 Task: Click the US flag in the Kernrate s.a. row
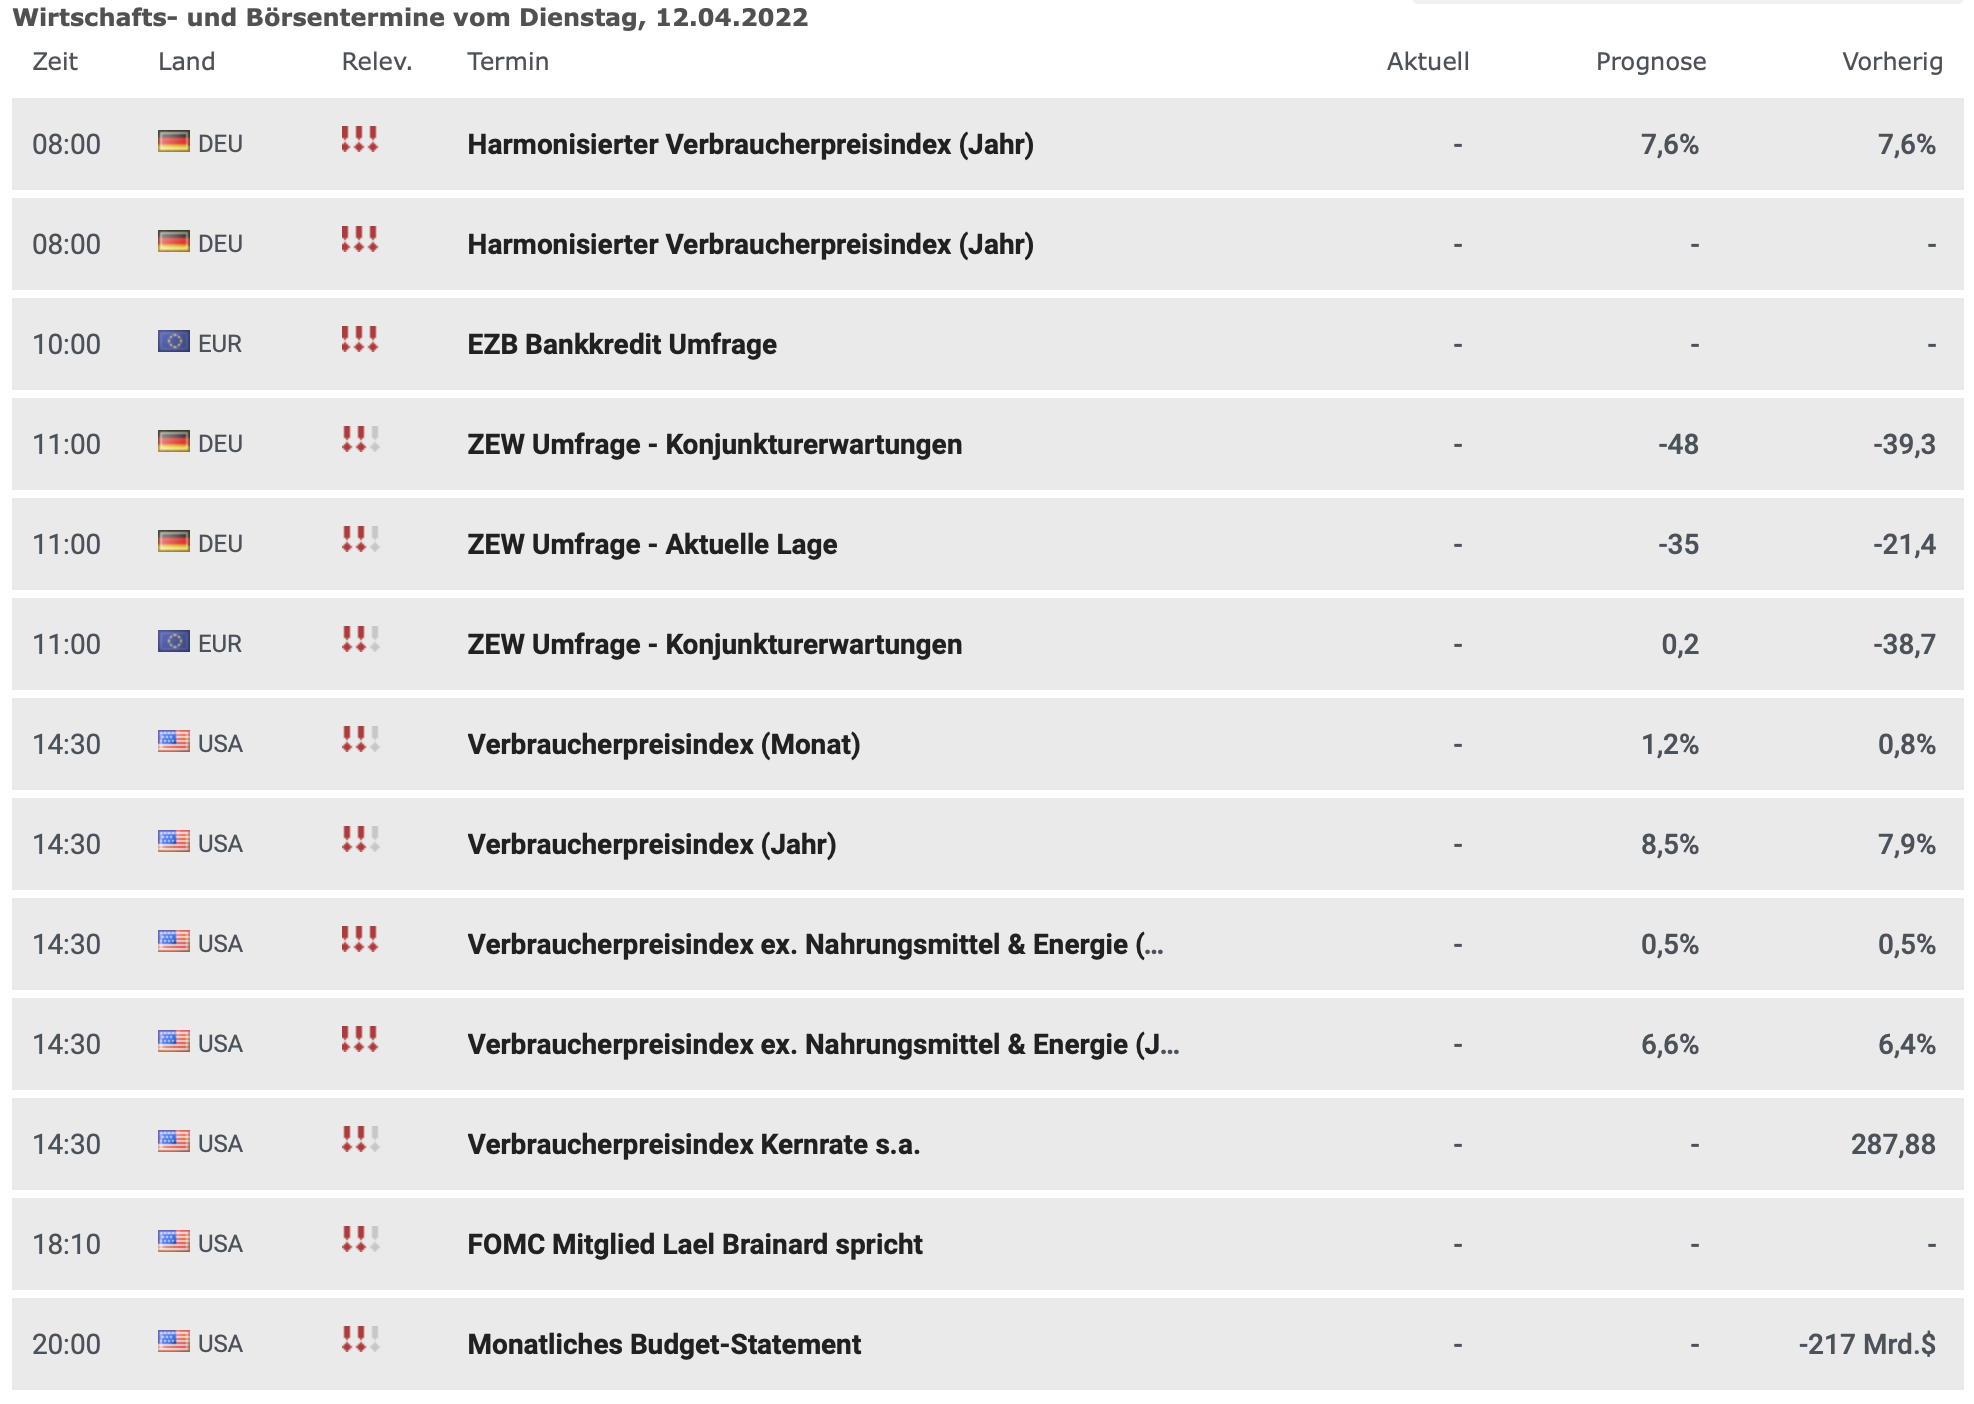[x=173, y=1141]
